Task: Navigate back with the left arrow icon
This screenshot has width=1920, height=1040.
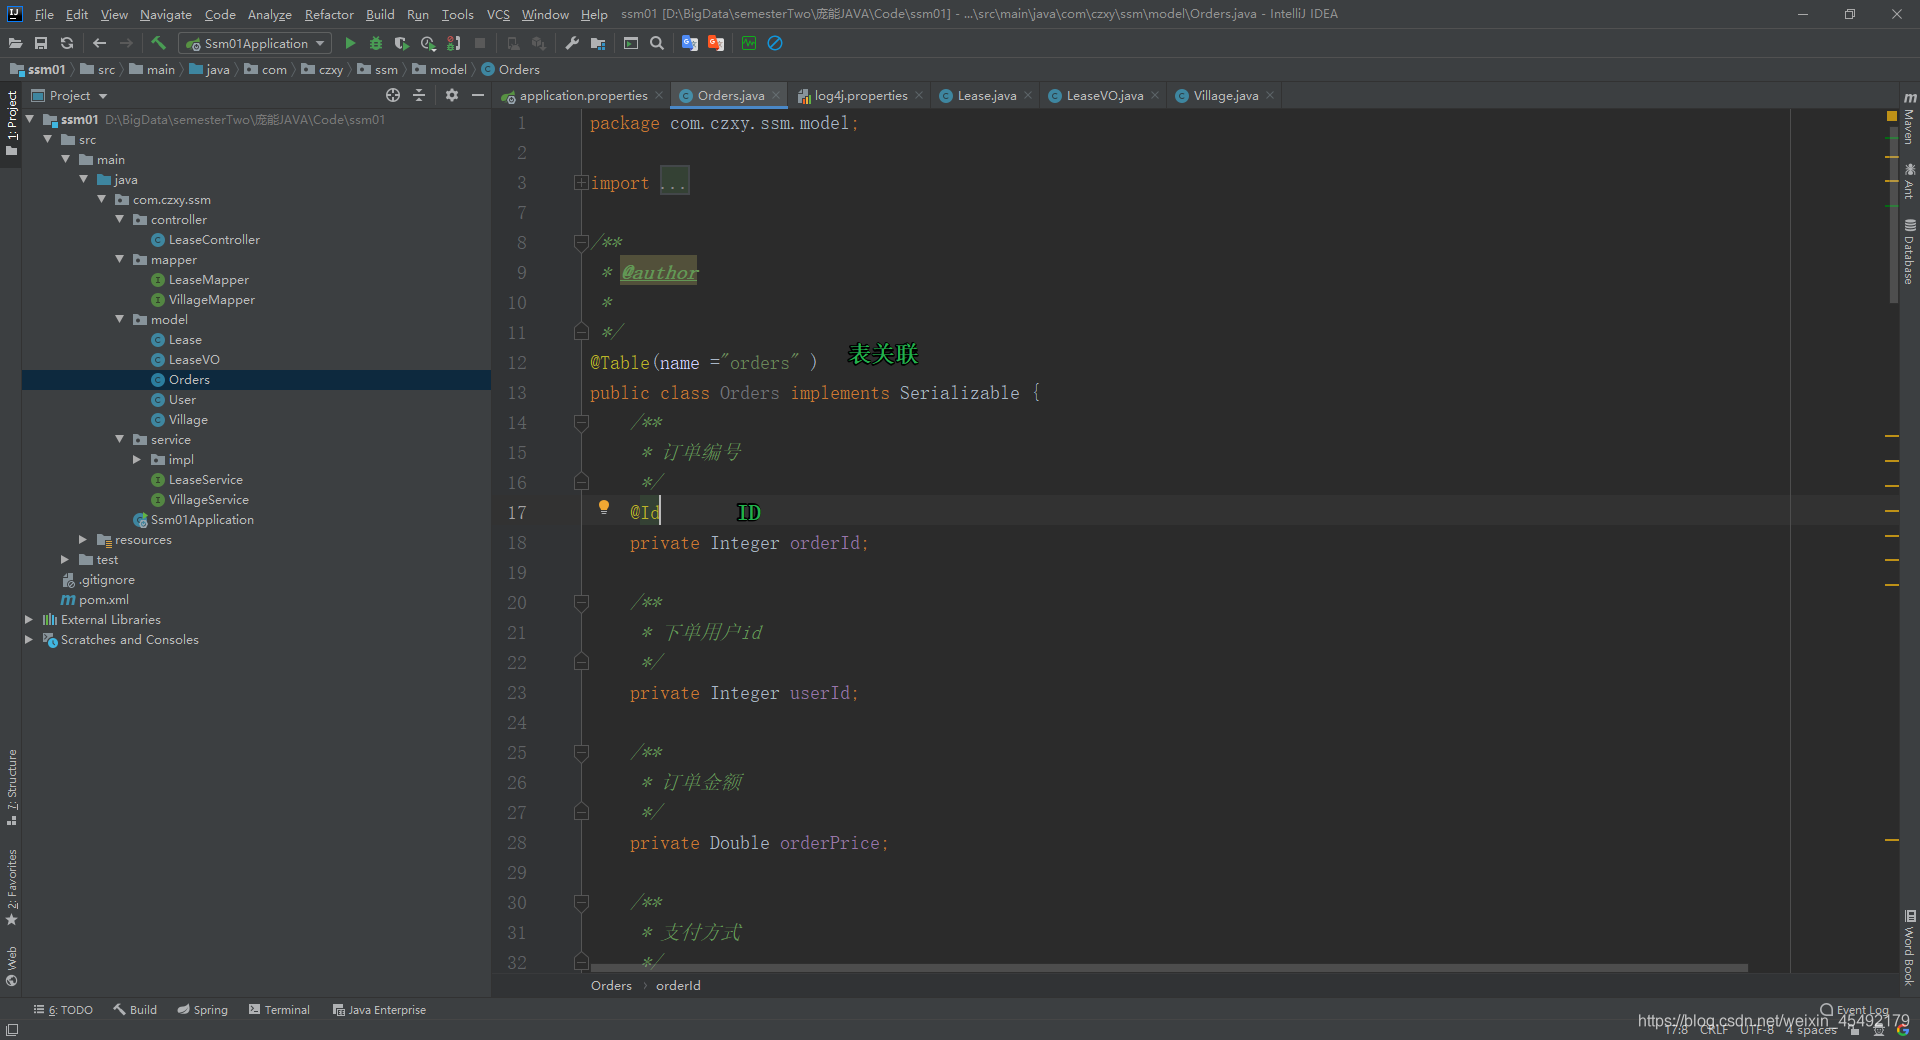Action: pos(99,43)
